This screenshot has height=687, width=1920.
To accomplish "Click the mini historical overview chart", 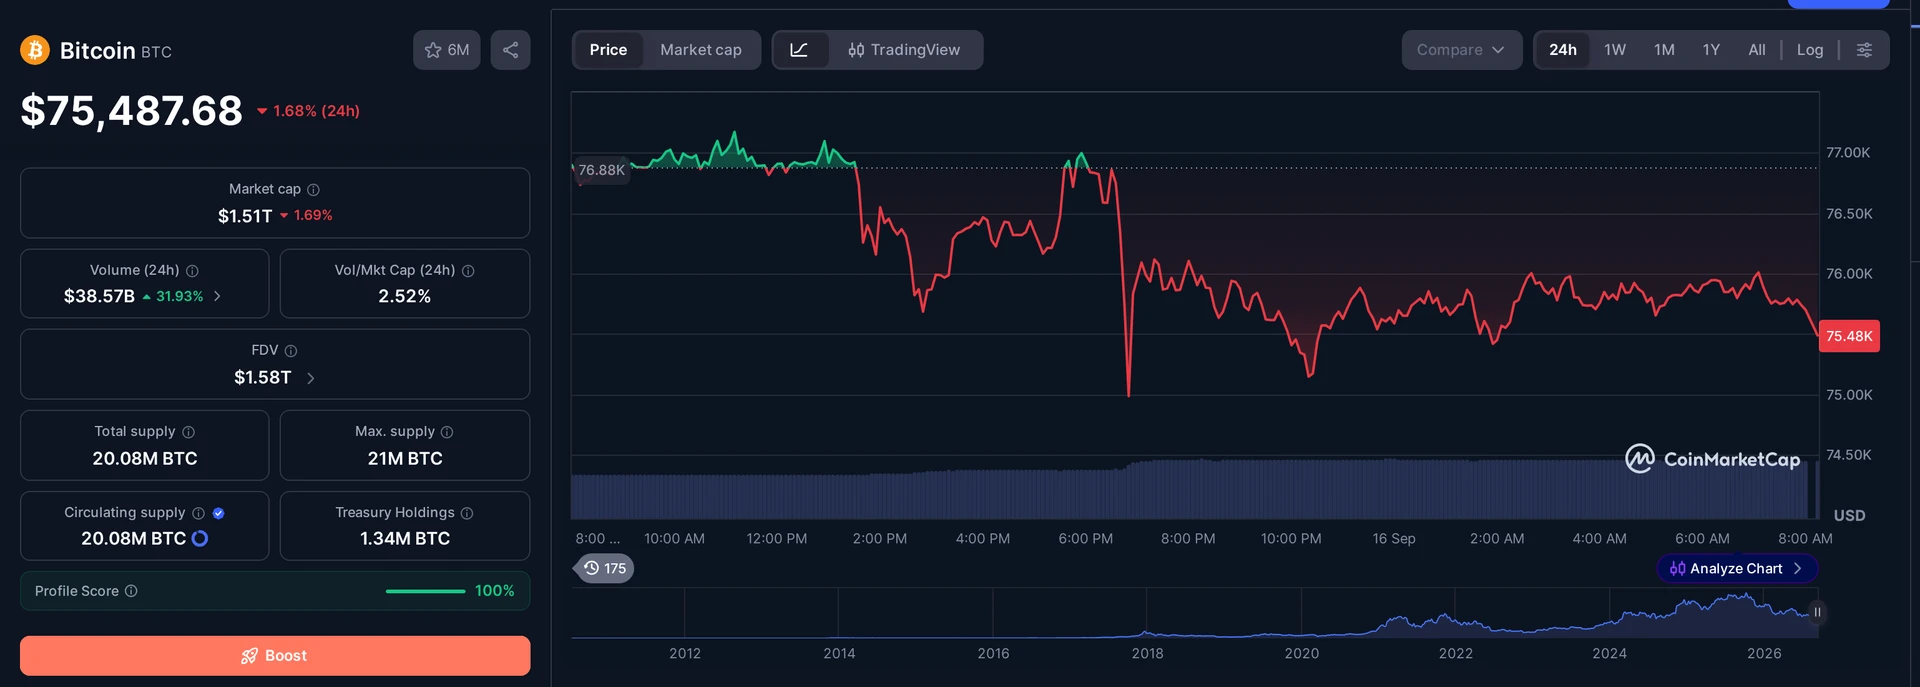I will coord(1195,613).
